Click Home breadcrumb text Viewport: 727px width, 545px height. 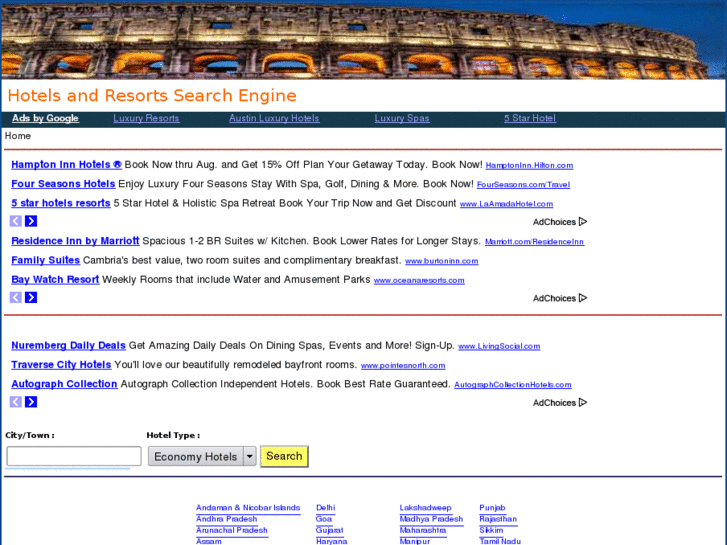point(18,136)
